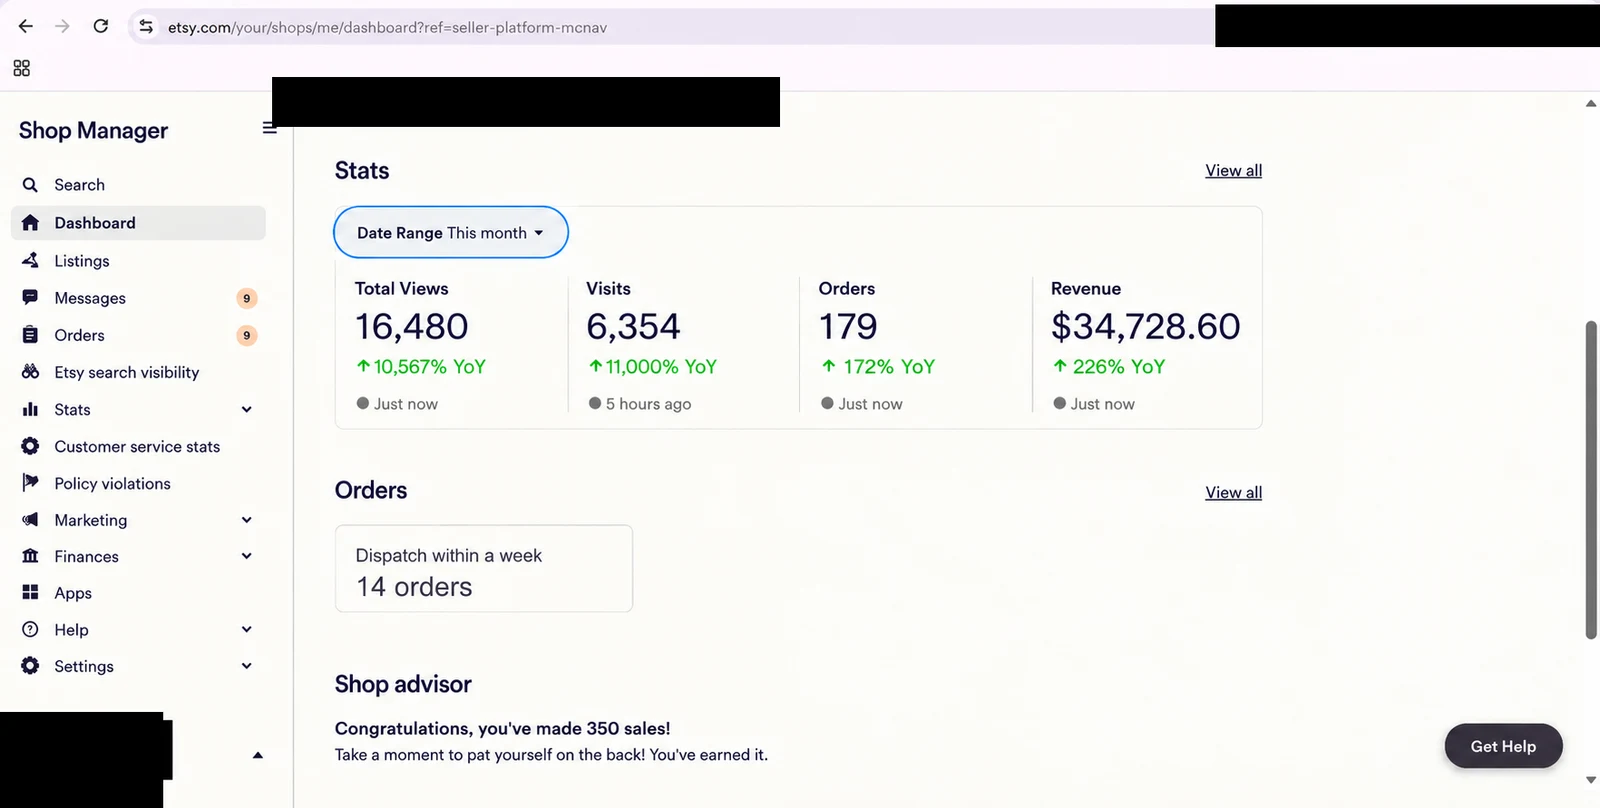The height and width of the screenshot is (808, 1600).
Task: Click the Stats bar chart icon
Action: 30,409
